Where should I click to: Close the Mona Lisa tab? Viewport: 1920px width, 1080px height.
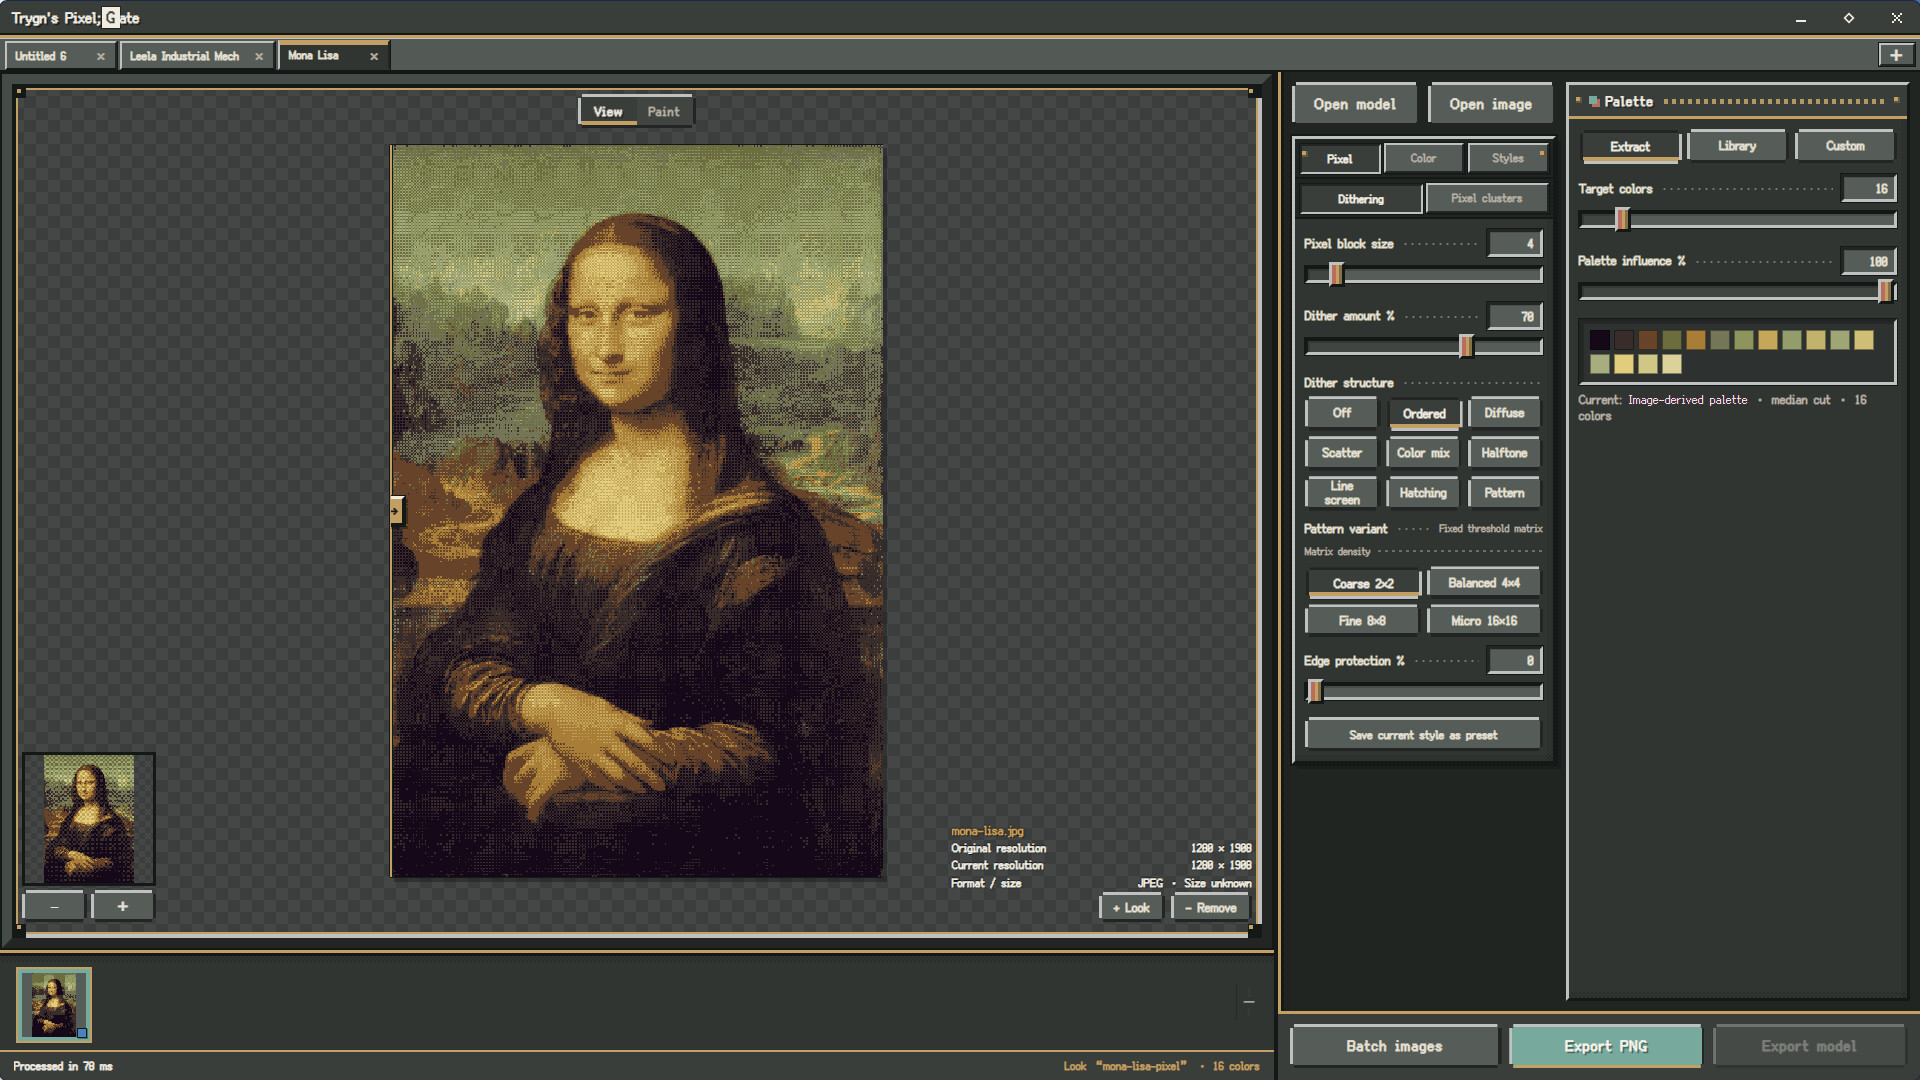374,57
